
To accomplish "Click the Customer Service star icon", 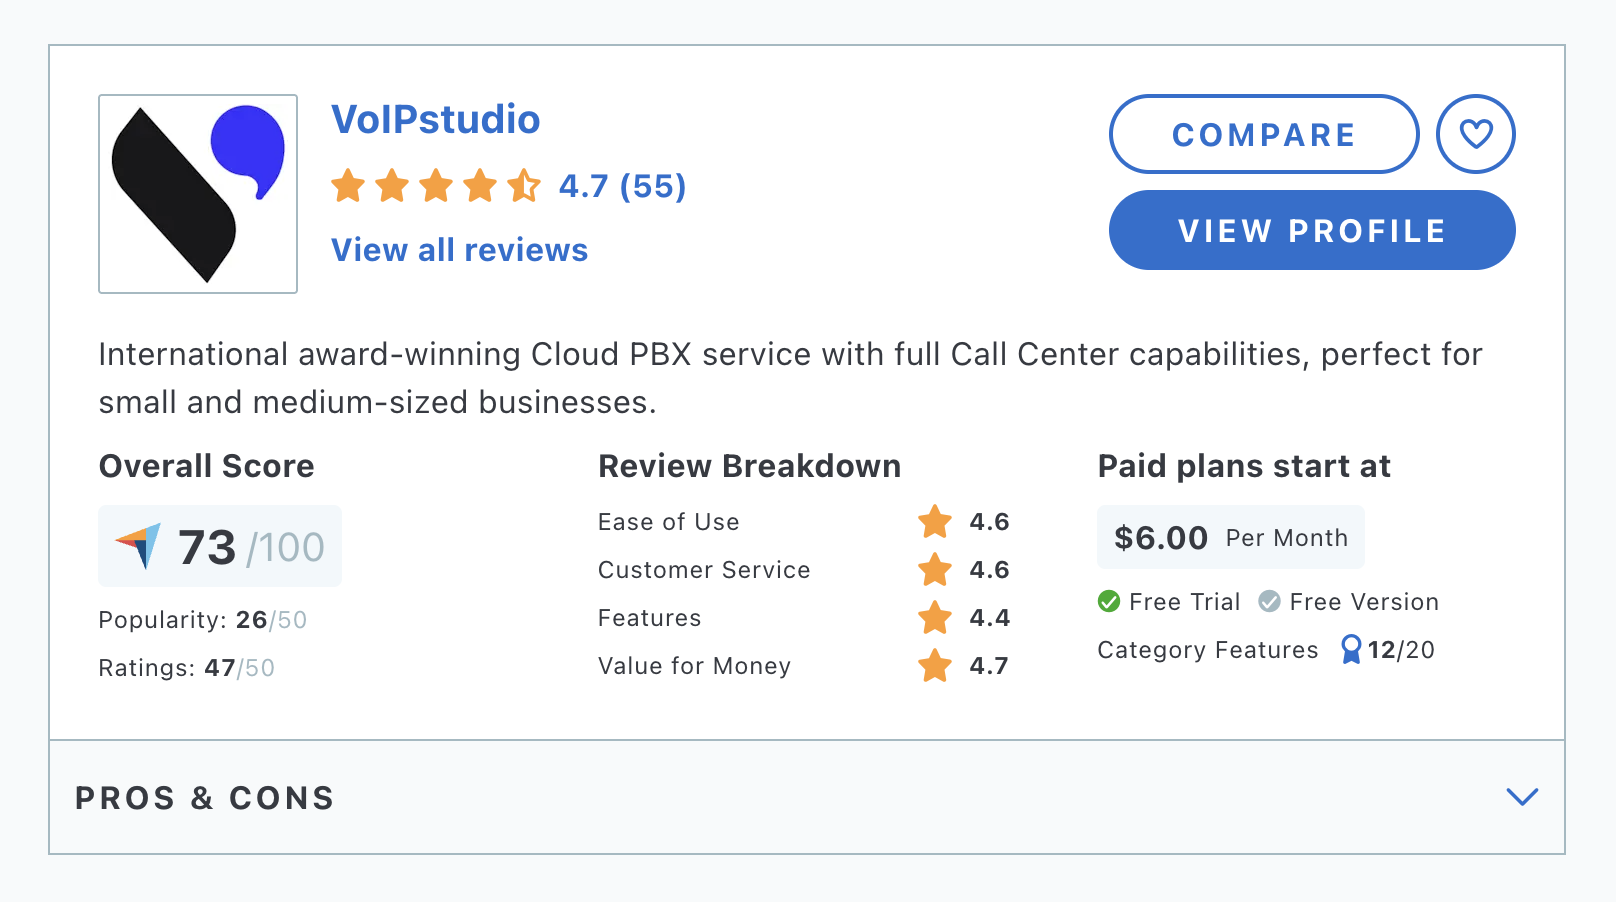I will tap(935, 570).
